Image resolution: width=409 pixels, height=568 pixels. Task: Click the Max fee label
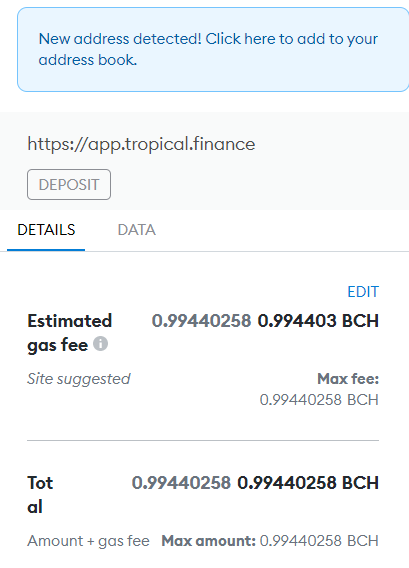tap(348, 379)
